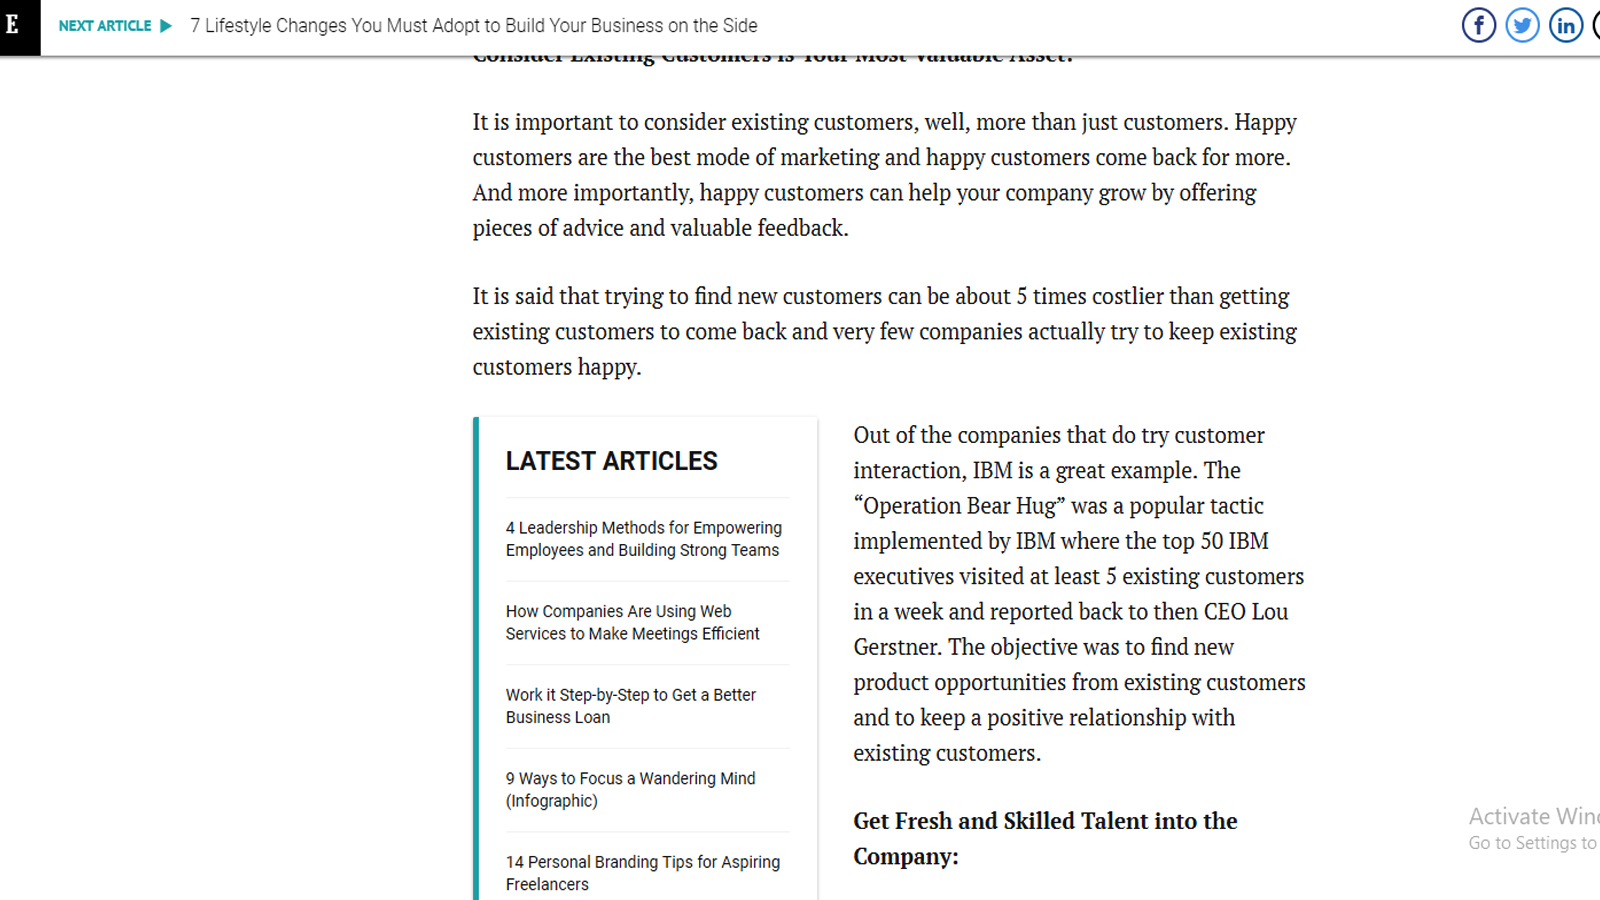This screenshot has width=1600, height=900.
Task: Open the "7 Lifestyle Changes" next article link
Action: (x=473, y=26)
